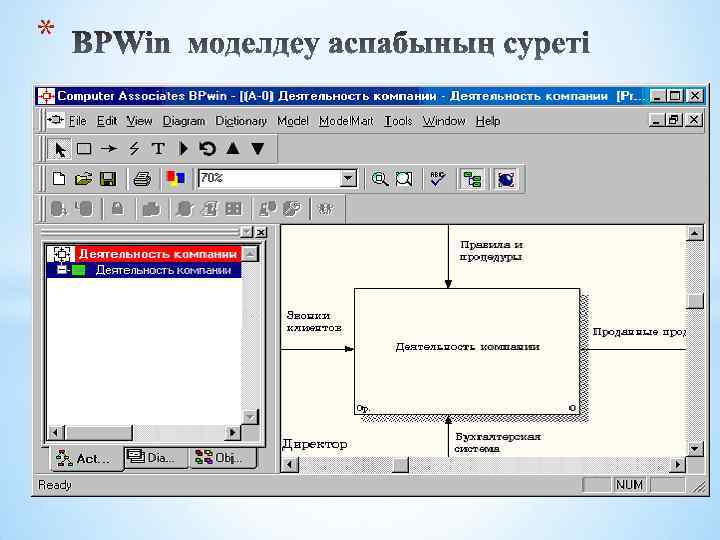The height and width of the screenshot is (540, 720).
Task: Select the blue Деятельность компании activity row
Action: [163, 270]
